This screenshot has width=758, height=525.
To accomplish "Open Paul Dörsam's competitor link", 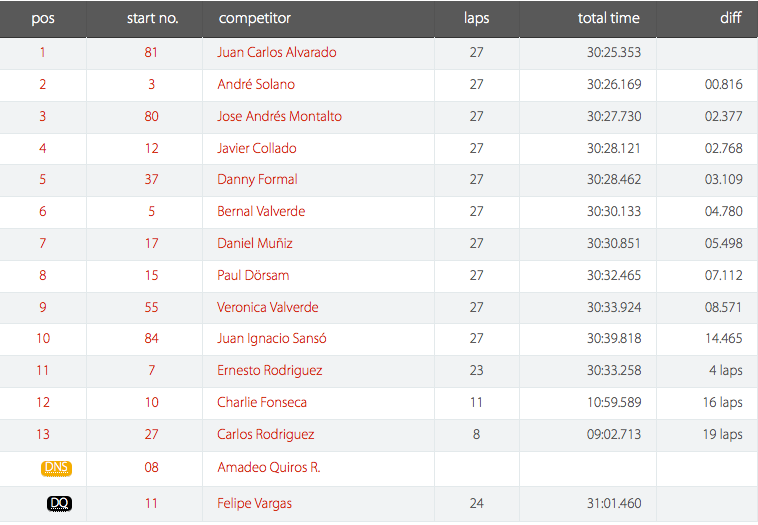I will 253,275.
